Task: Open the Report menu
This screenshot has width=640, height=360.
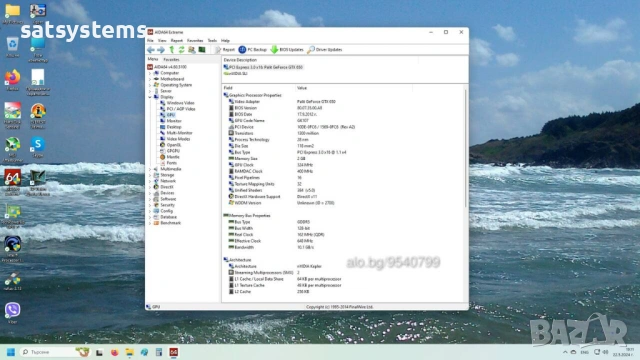Action: pyautogui.click(x=177, y=41)
